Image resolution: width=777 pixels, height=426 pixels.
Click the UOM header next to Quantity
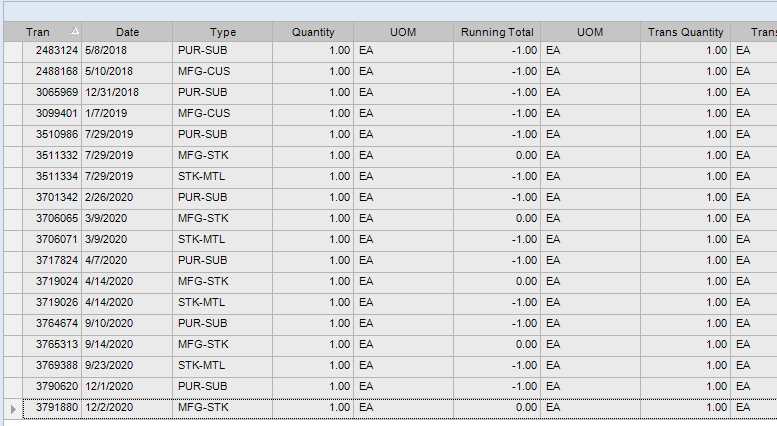pos(403,32)
